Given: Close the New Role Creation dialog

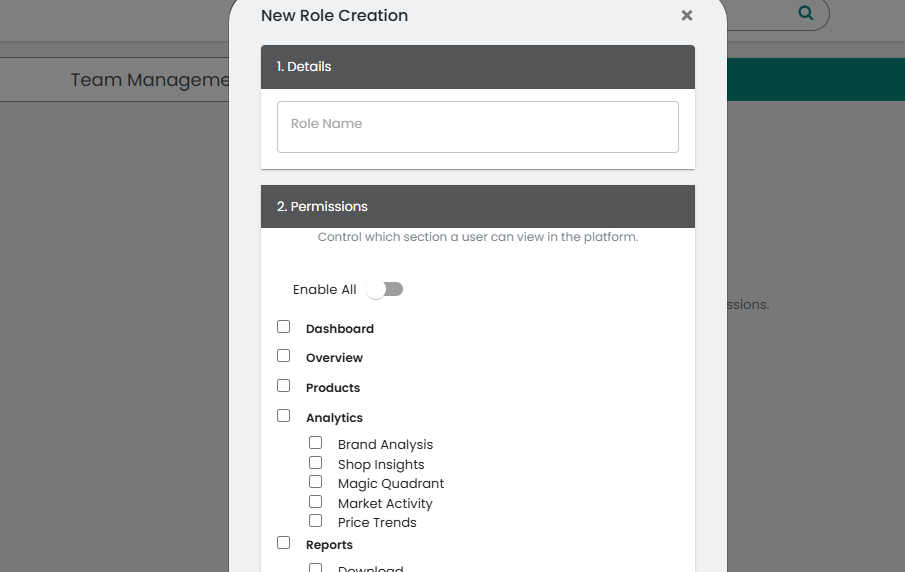Looking at the screenshot, I should [x=686, y=16].
